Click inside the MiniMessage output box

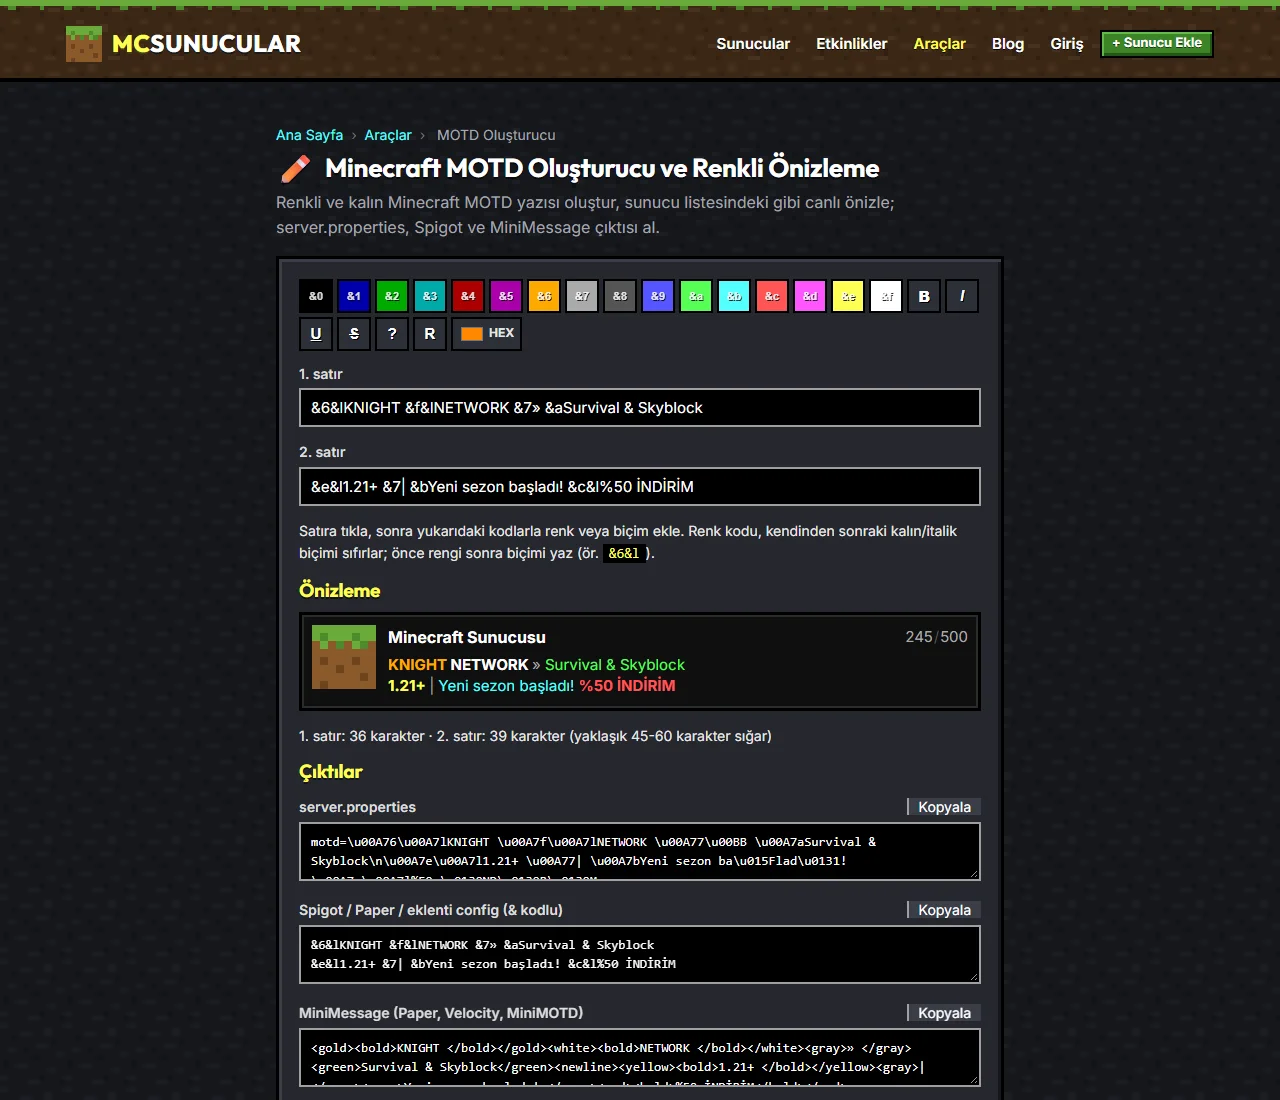tap(640, 1058)
